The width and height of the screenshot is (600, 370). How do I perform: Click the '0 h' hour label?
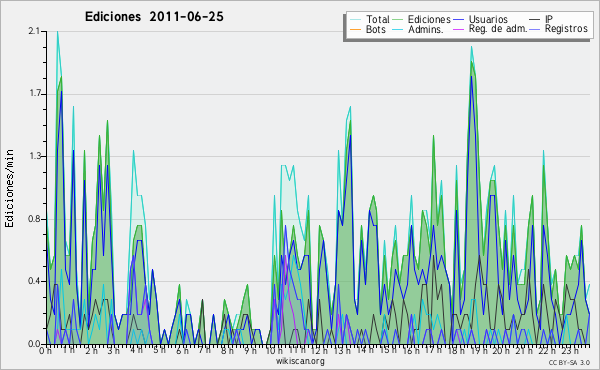pos(45,350)
